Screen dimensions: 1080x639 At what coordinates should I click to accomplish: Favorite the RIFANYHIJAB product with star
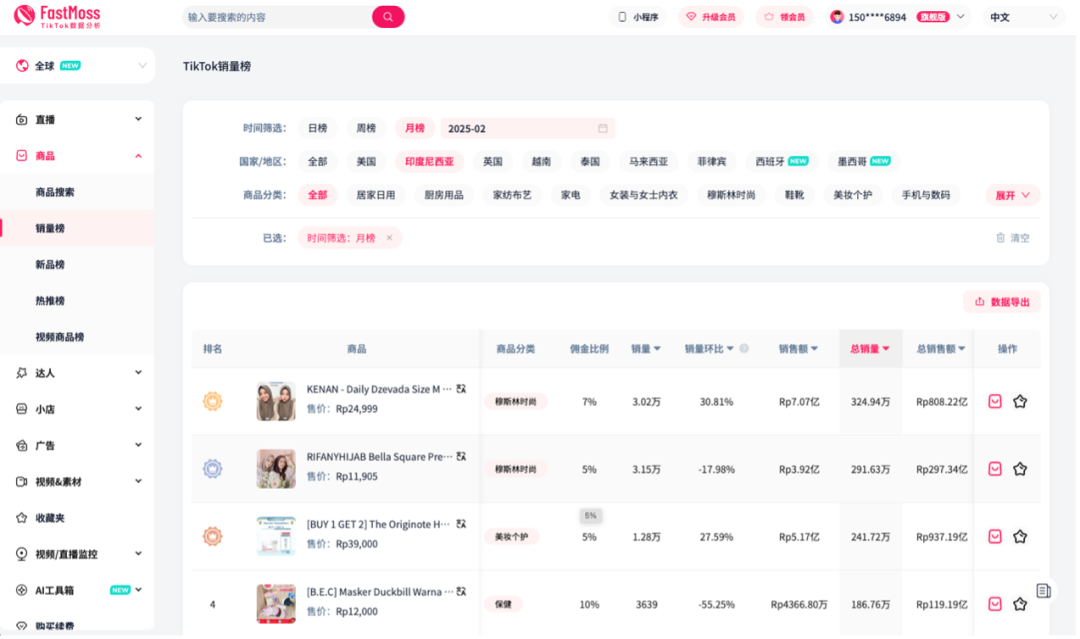1020,469
